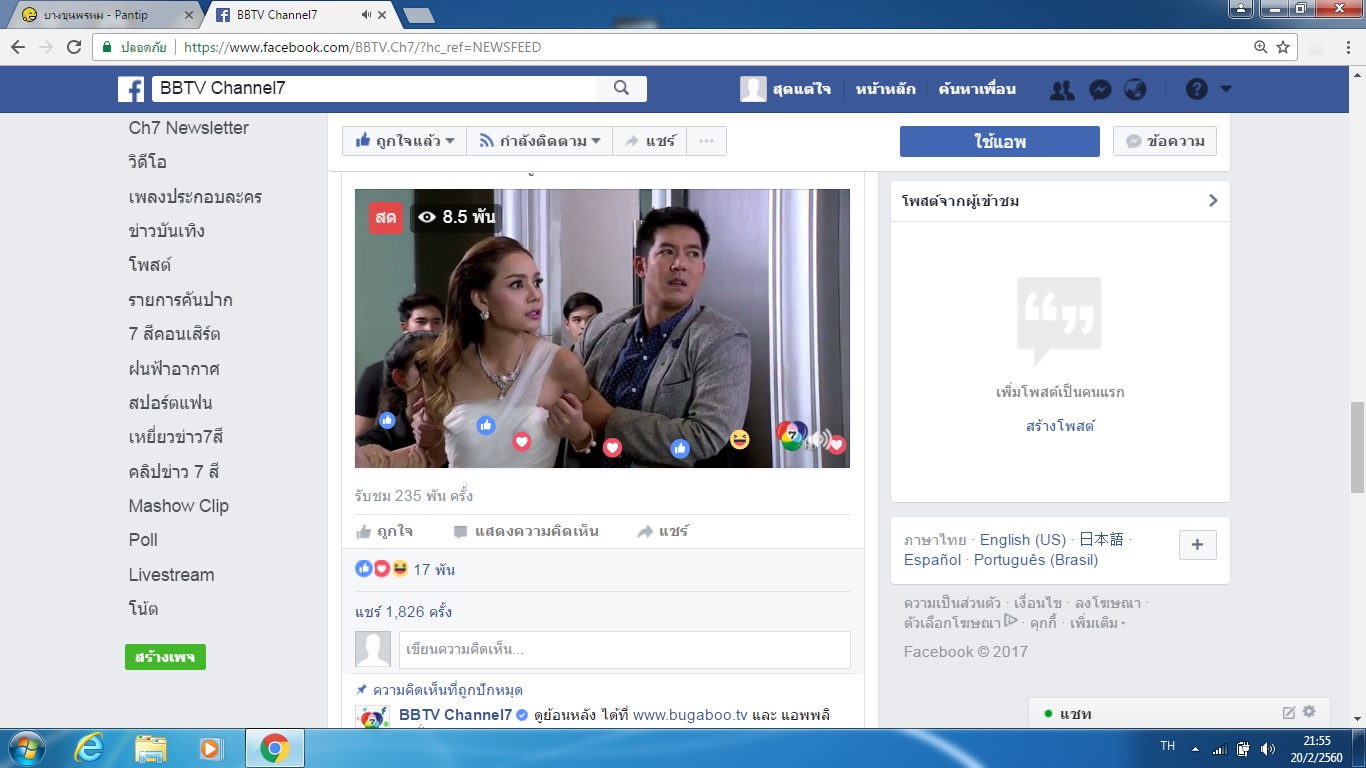Click the ข้อความ message button

click(1165, 141)
